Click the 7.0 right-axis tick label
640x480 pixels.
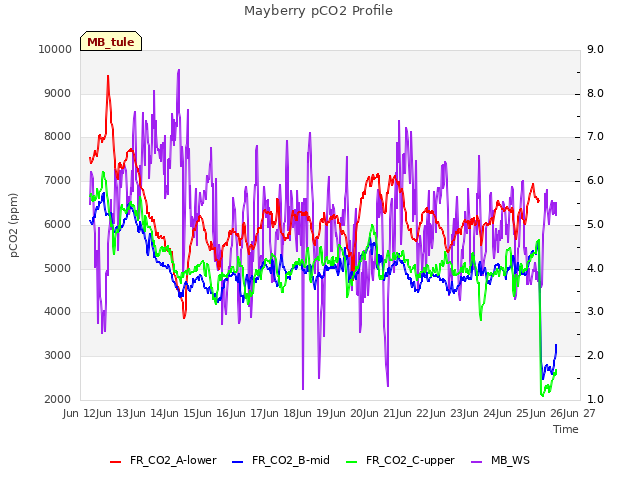pos(596,137)
